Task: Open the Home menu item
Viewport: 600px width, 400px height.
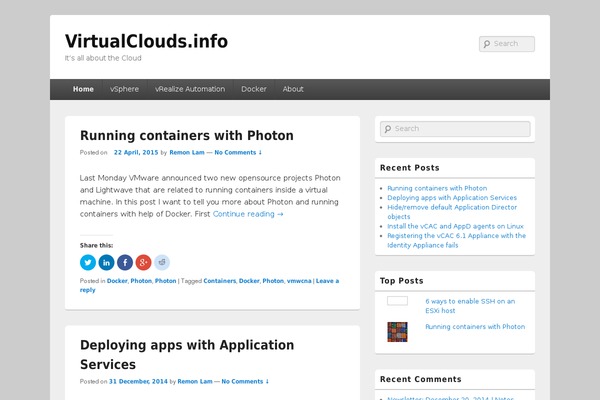Action: pos(83,89)
